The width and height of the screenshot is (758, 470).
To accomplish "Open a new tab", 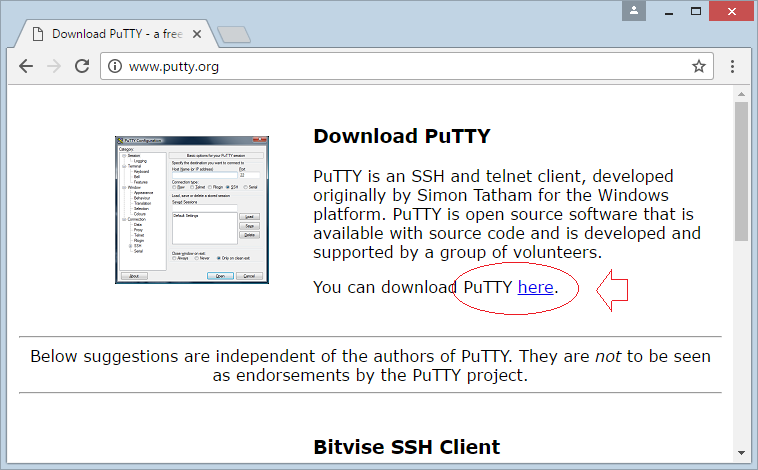I will (234, 35).
